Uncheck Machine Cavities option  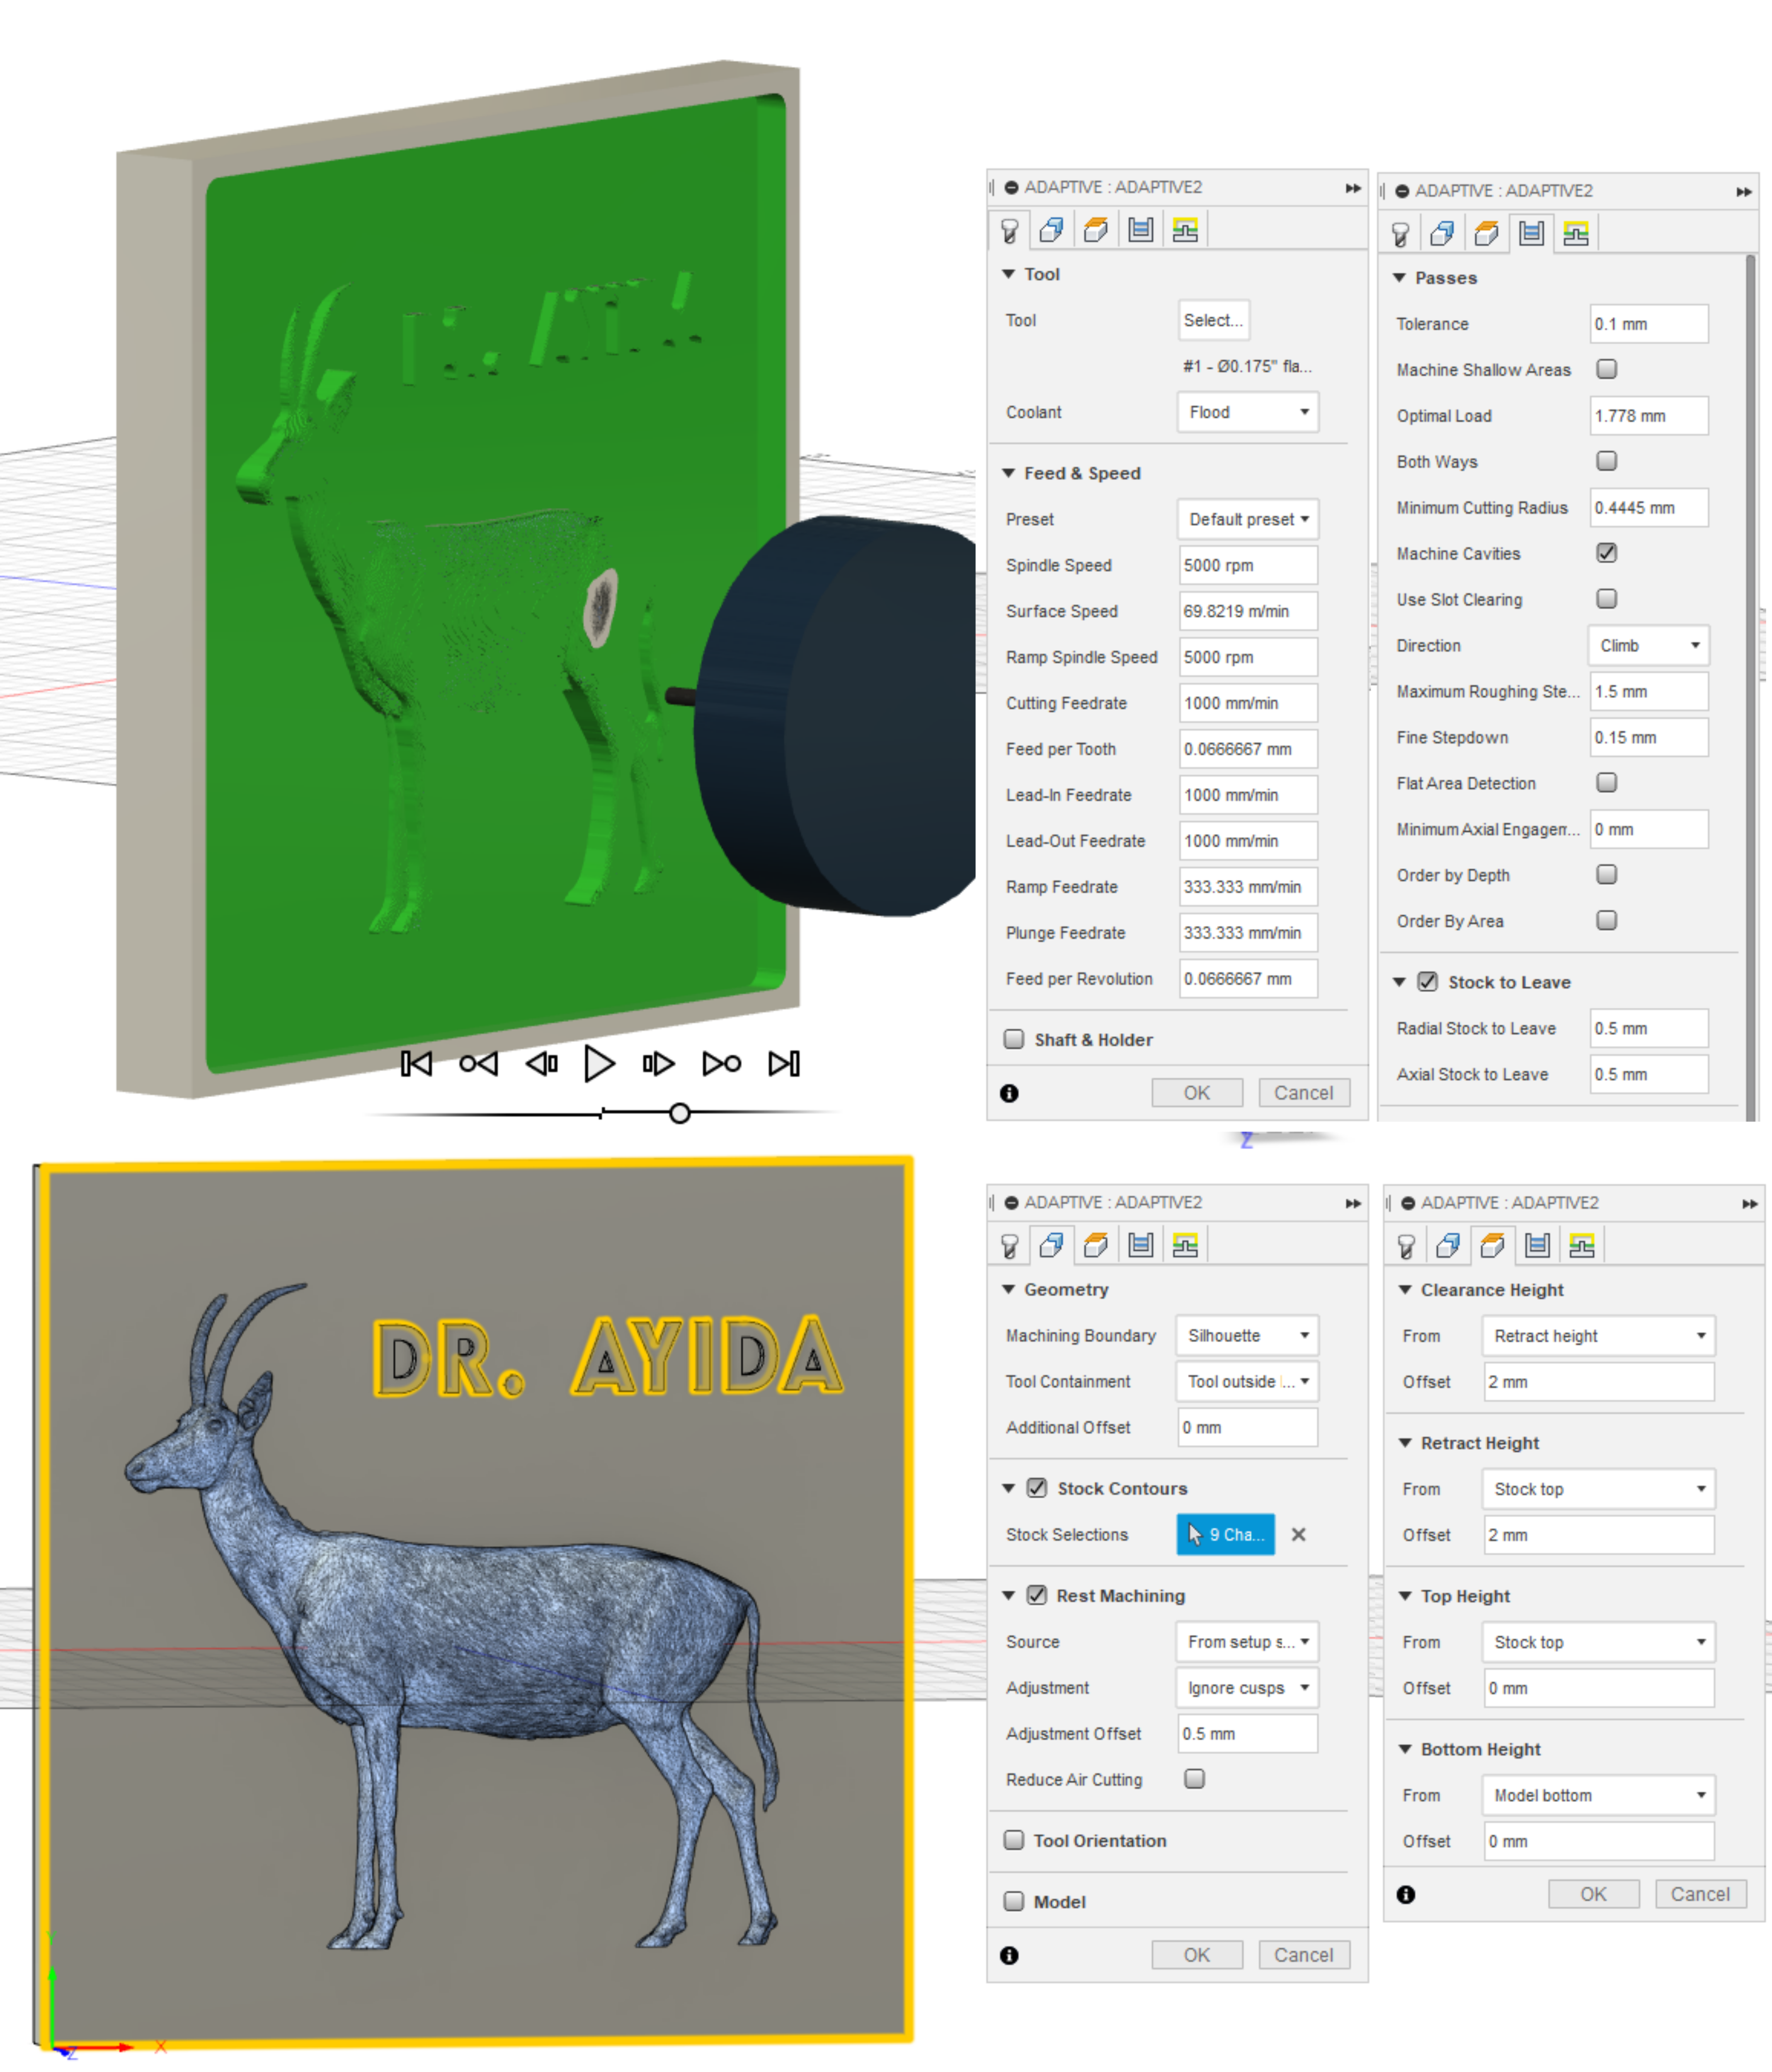pyautogui.click(x=1606, y=553)
